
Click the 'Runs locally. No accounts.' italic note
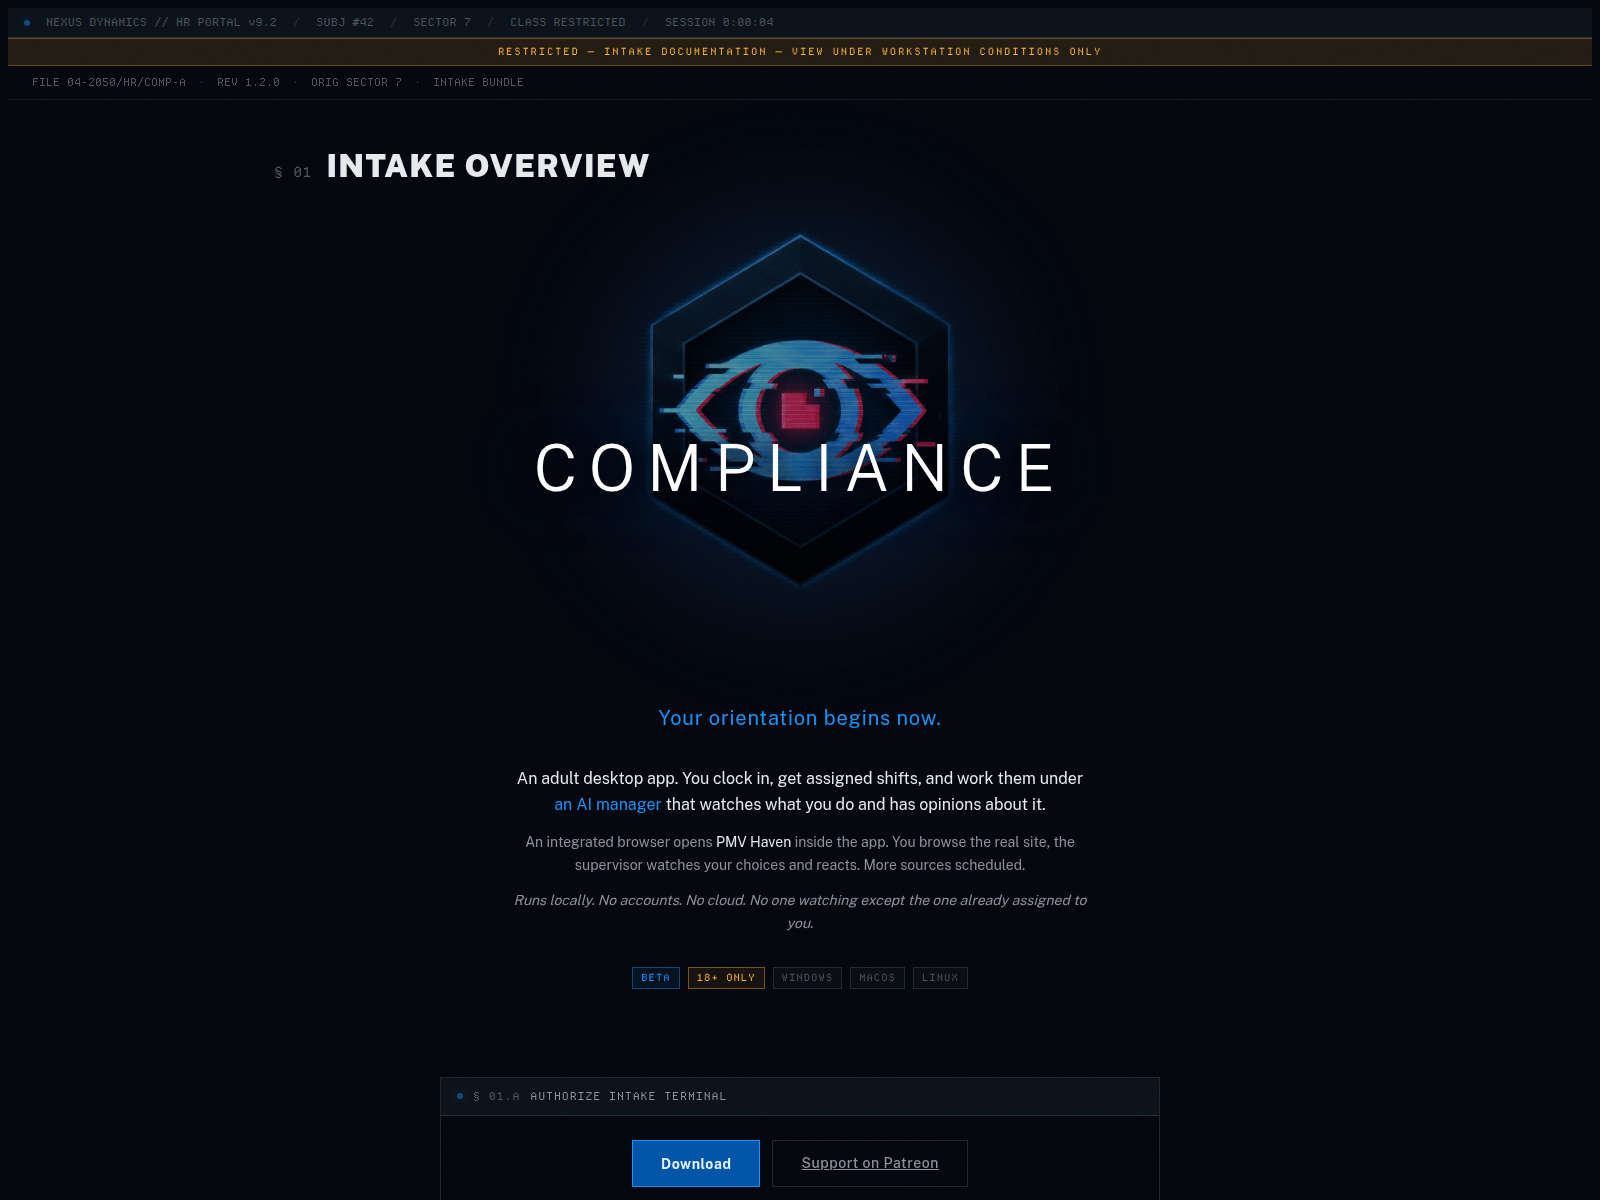tap(800, 911)
